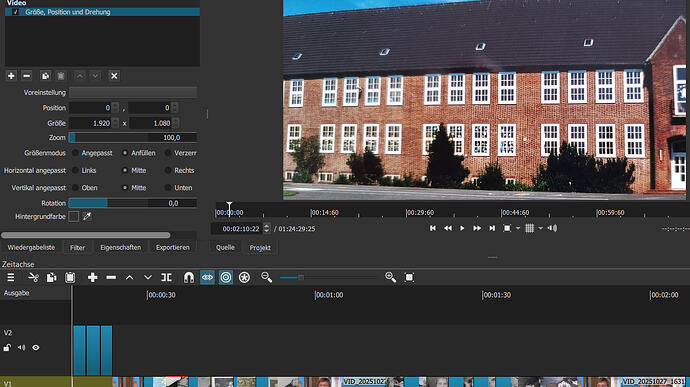690x387 pixels.
Task: Align horizontally Links
Action: pyautogui.click(x=75, y=170)
